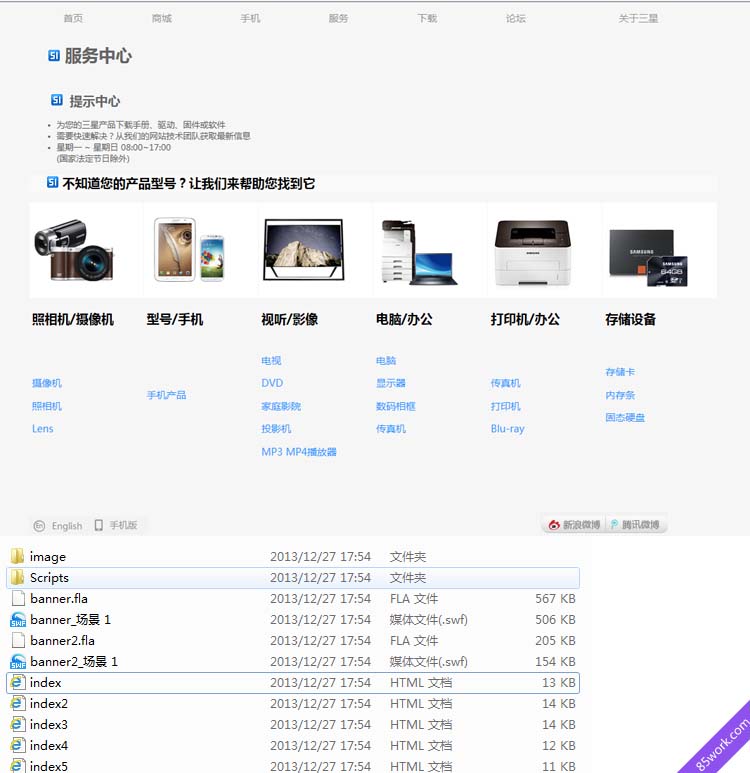Click the 存储设备 category heading
The image size is (750, 773).
click(x=630, y=319)
